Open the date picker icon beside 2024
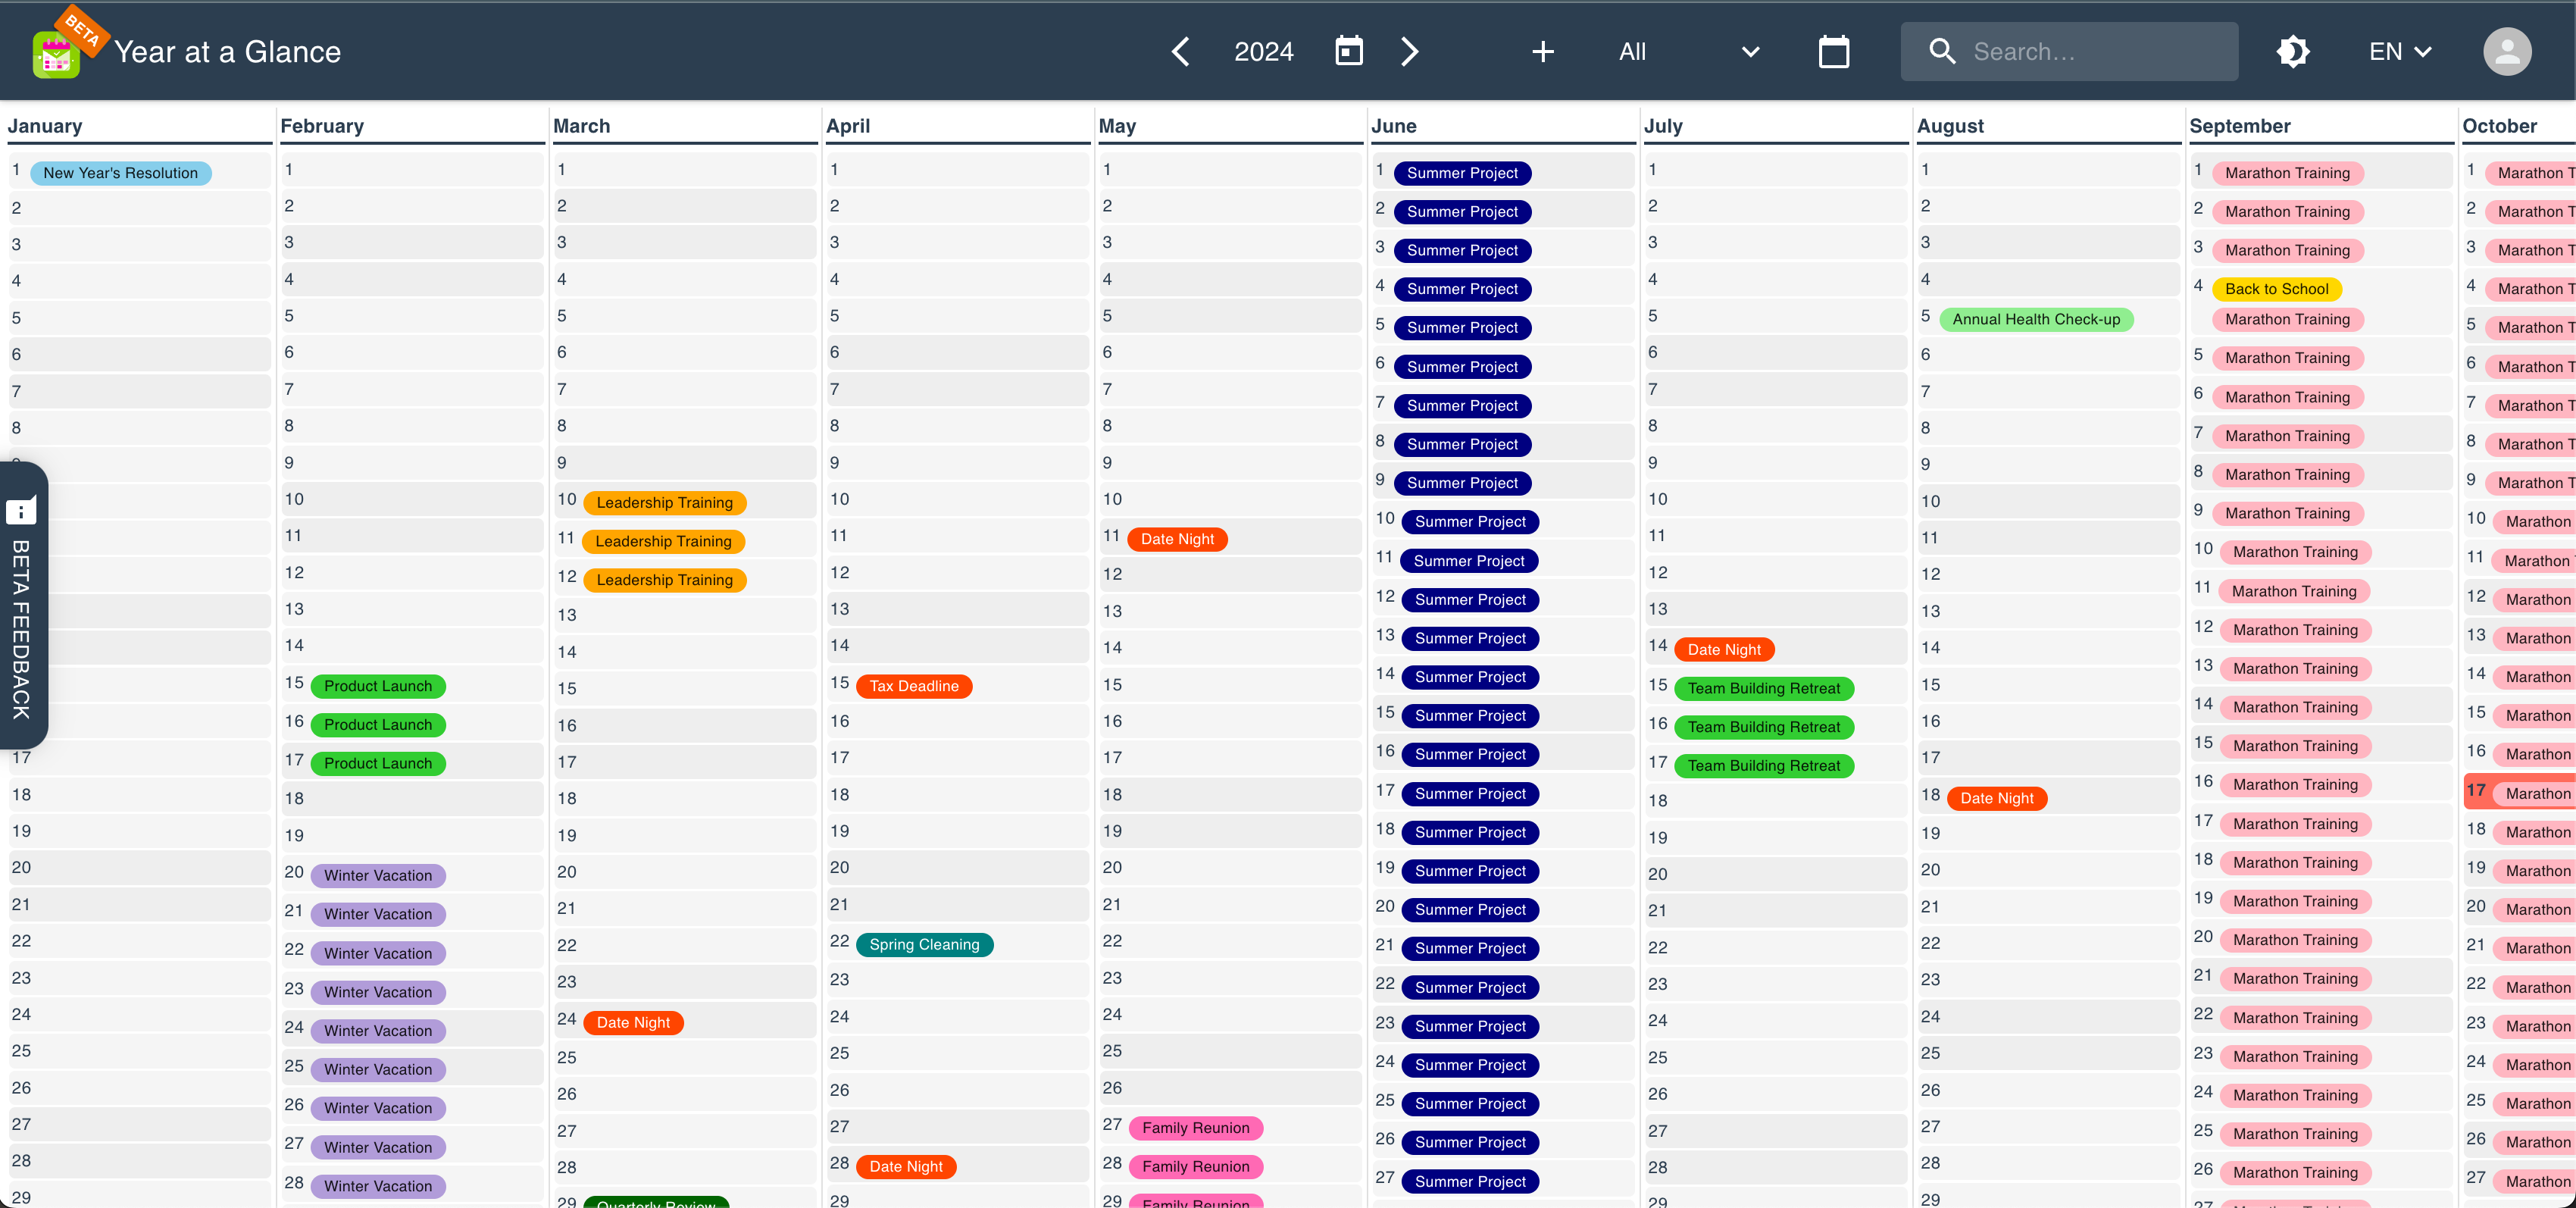This screenshot has height=1208, width=2576. [x=1349, y=51]
